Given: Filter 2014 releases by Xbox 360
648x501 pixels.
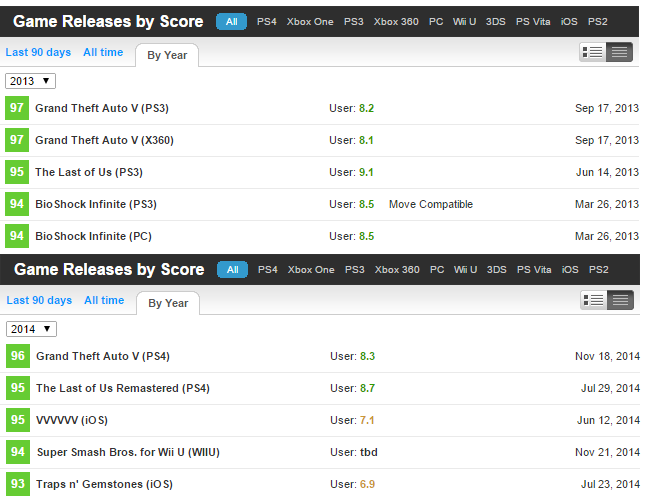Looking at the screenshot, I should pos(397,270).
